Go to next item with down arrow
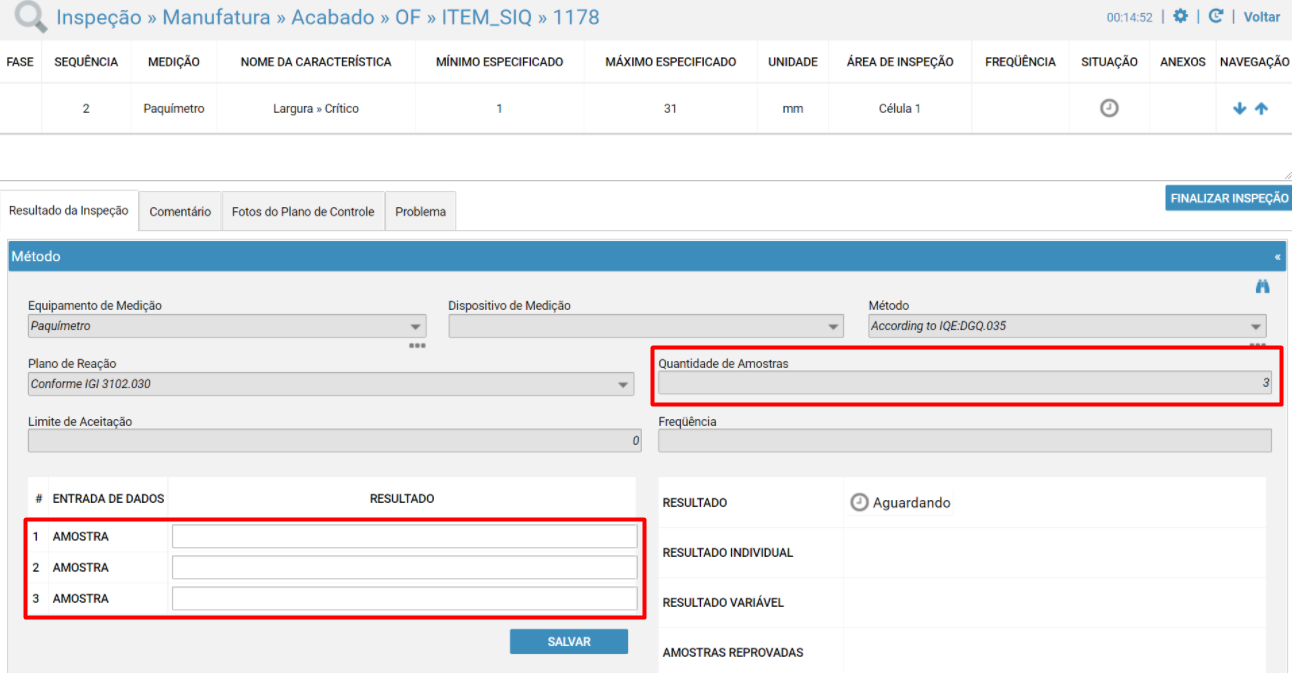This screenshot has height=673, width=1292. [1240, 109]
